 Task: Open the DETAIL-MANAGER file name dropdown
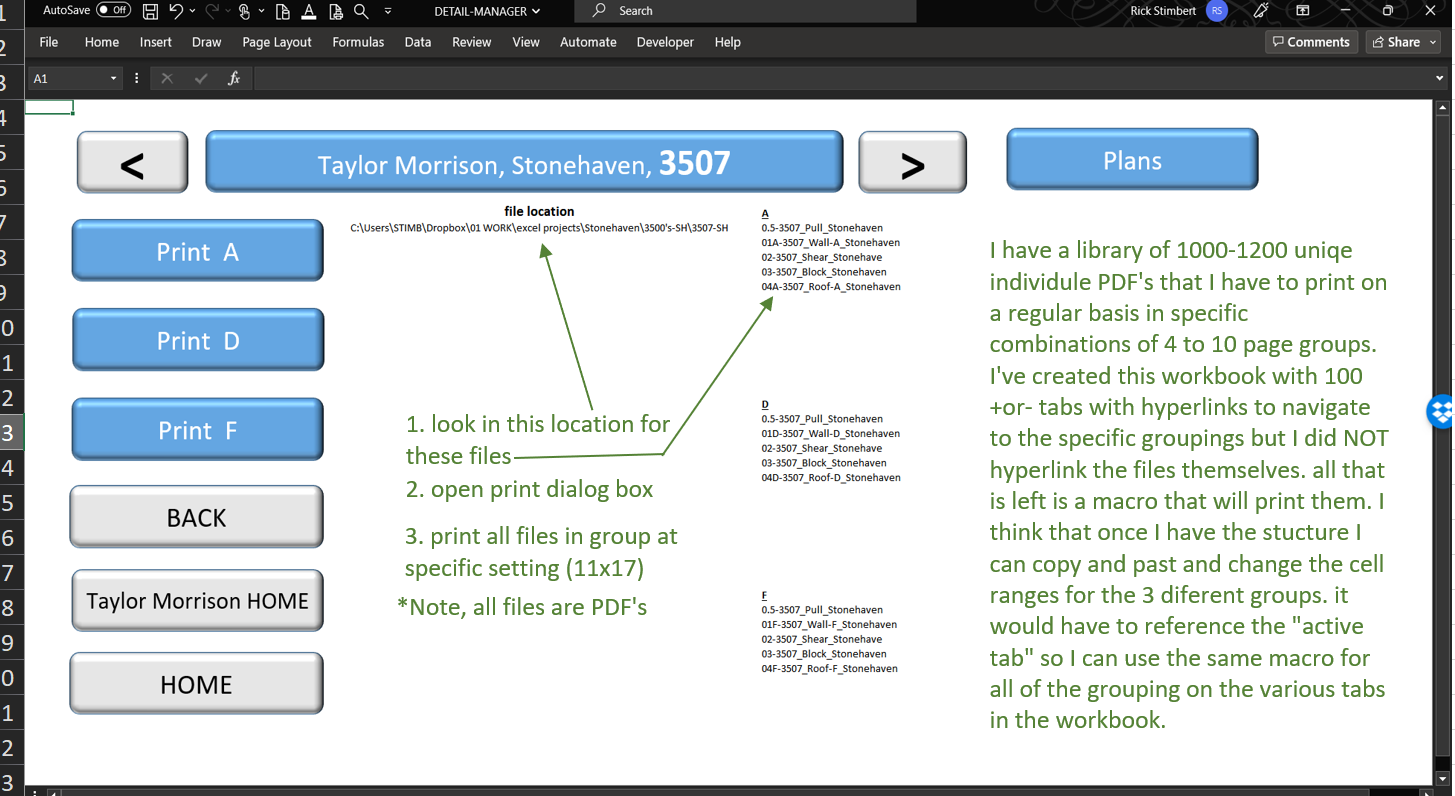[487, 11]
